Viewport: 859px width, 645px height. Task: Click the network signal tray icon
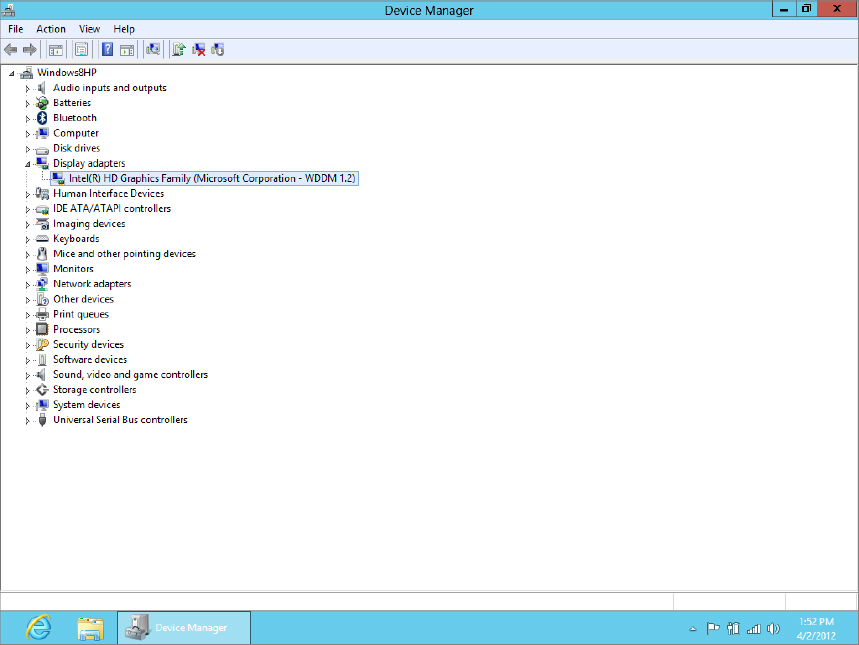[754, 629]
